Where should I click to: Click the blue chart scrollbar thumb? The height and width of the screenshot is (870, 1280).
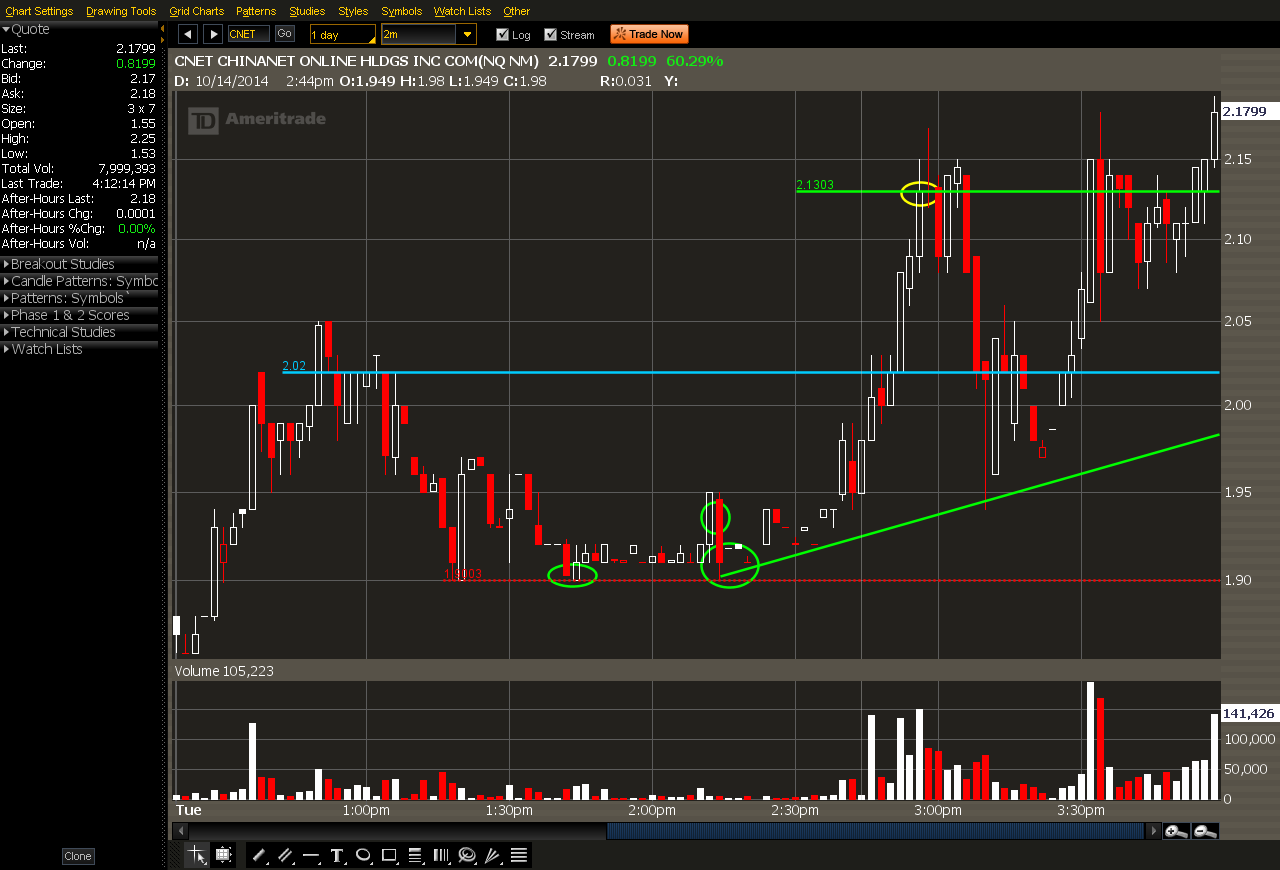point(875,831)
